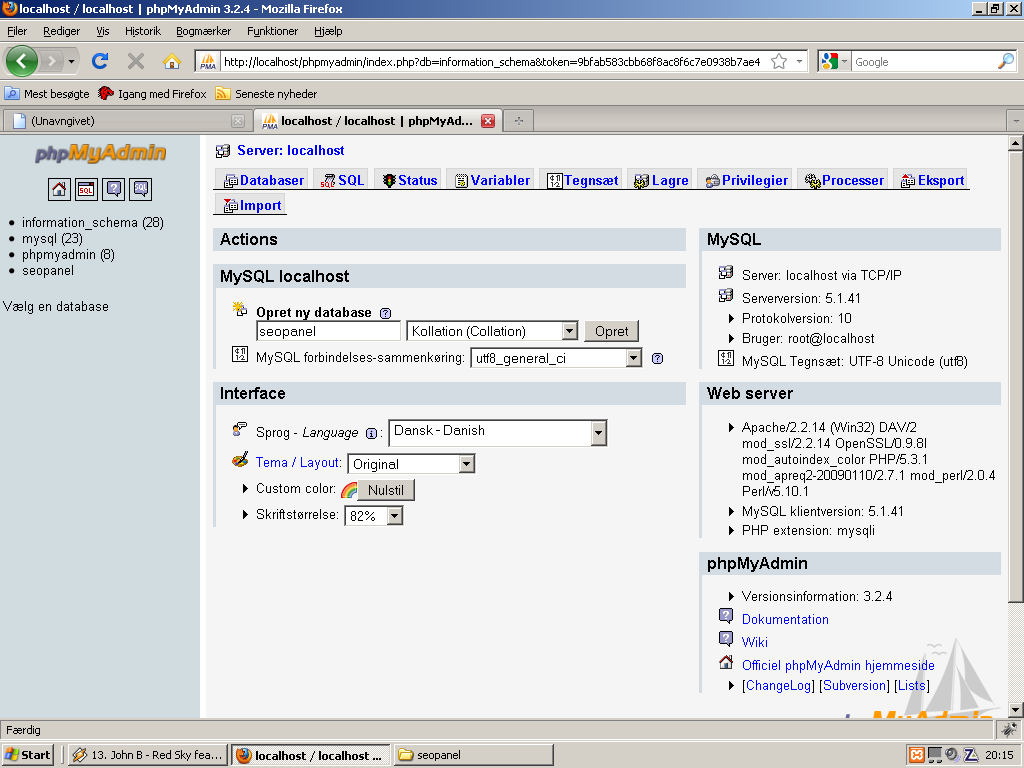This screenshot has height=768, width=1024.
Task: Click the phpMyAdmin home icon in sidebar
Action: click(59, 189)
